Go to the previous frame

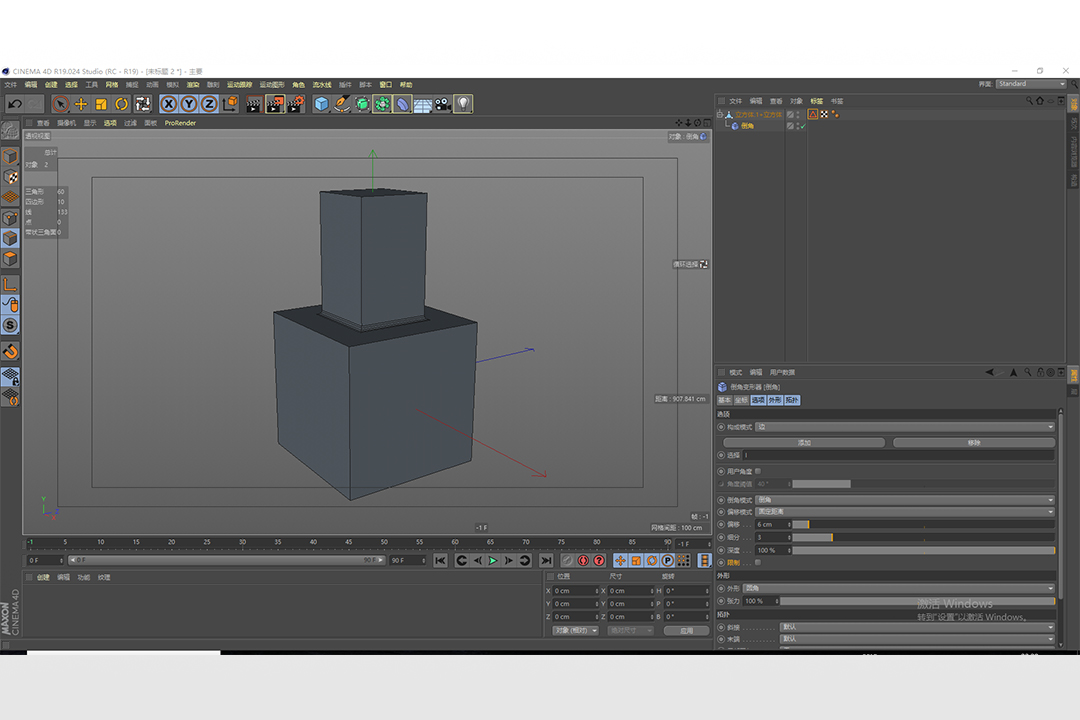tap(477, 560)
